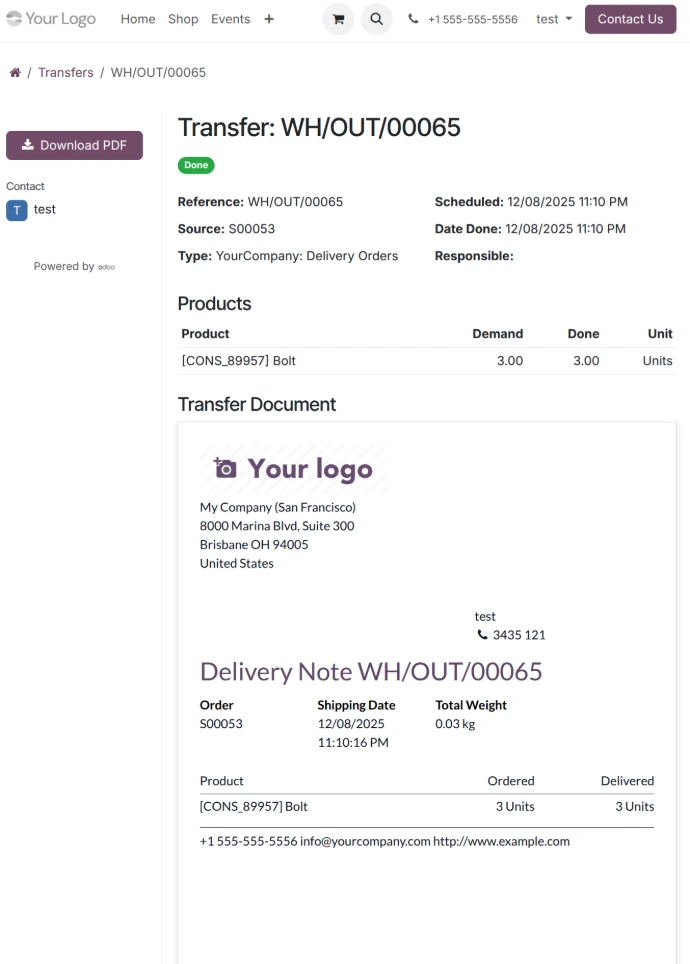690x964 pixels.
Task: Click the search magnifier icon
Action: click(x=376, y=19)
